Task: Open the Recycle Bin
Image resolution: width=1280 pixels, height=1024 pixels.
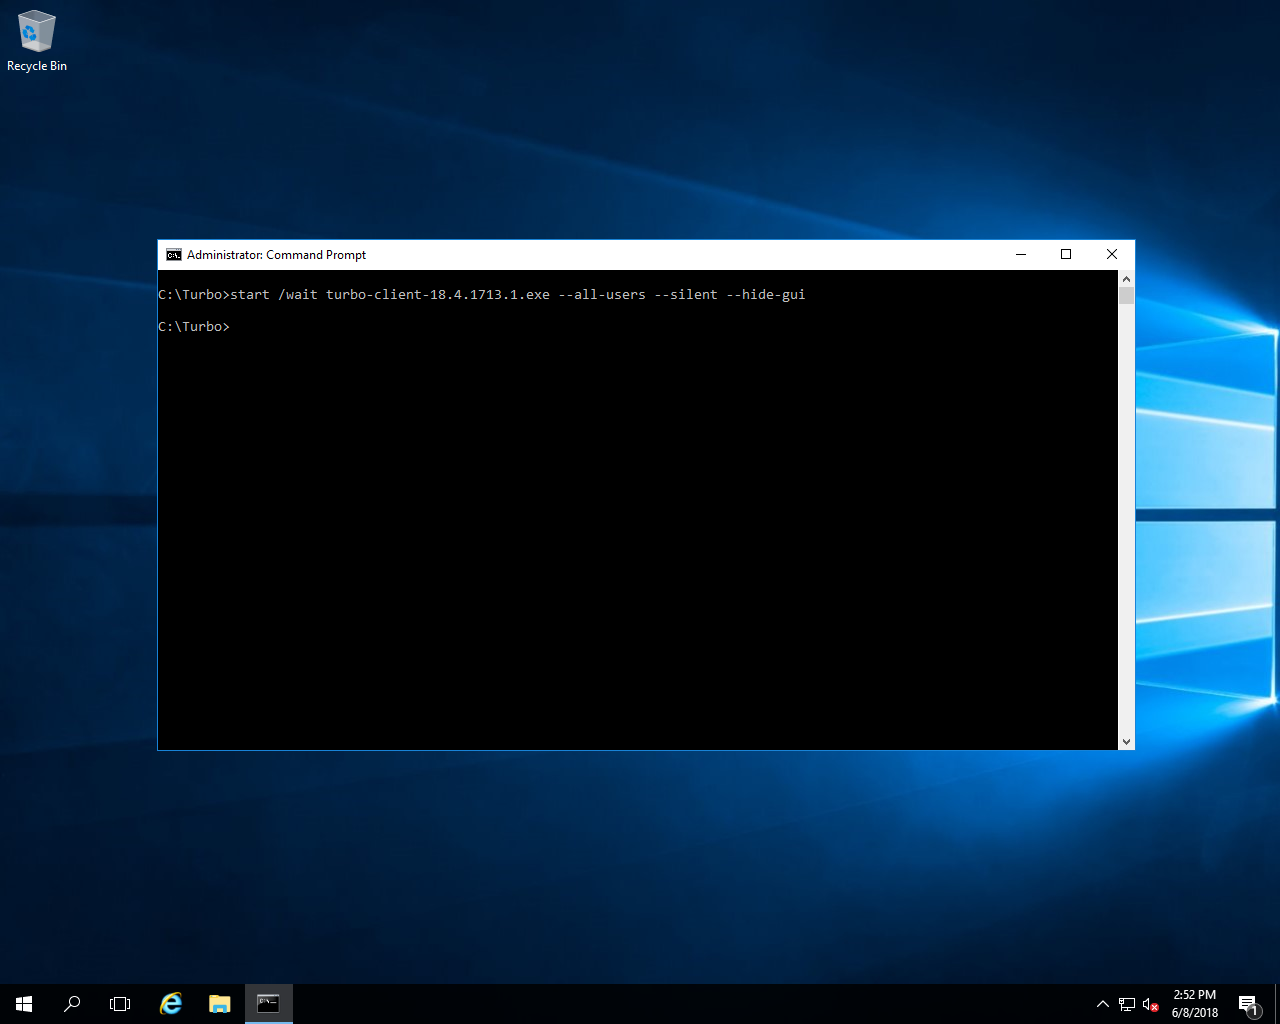Action: click(x=36, y=30)
